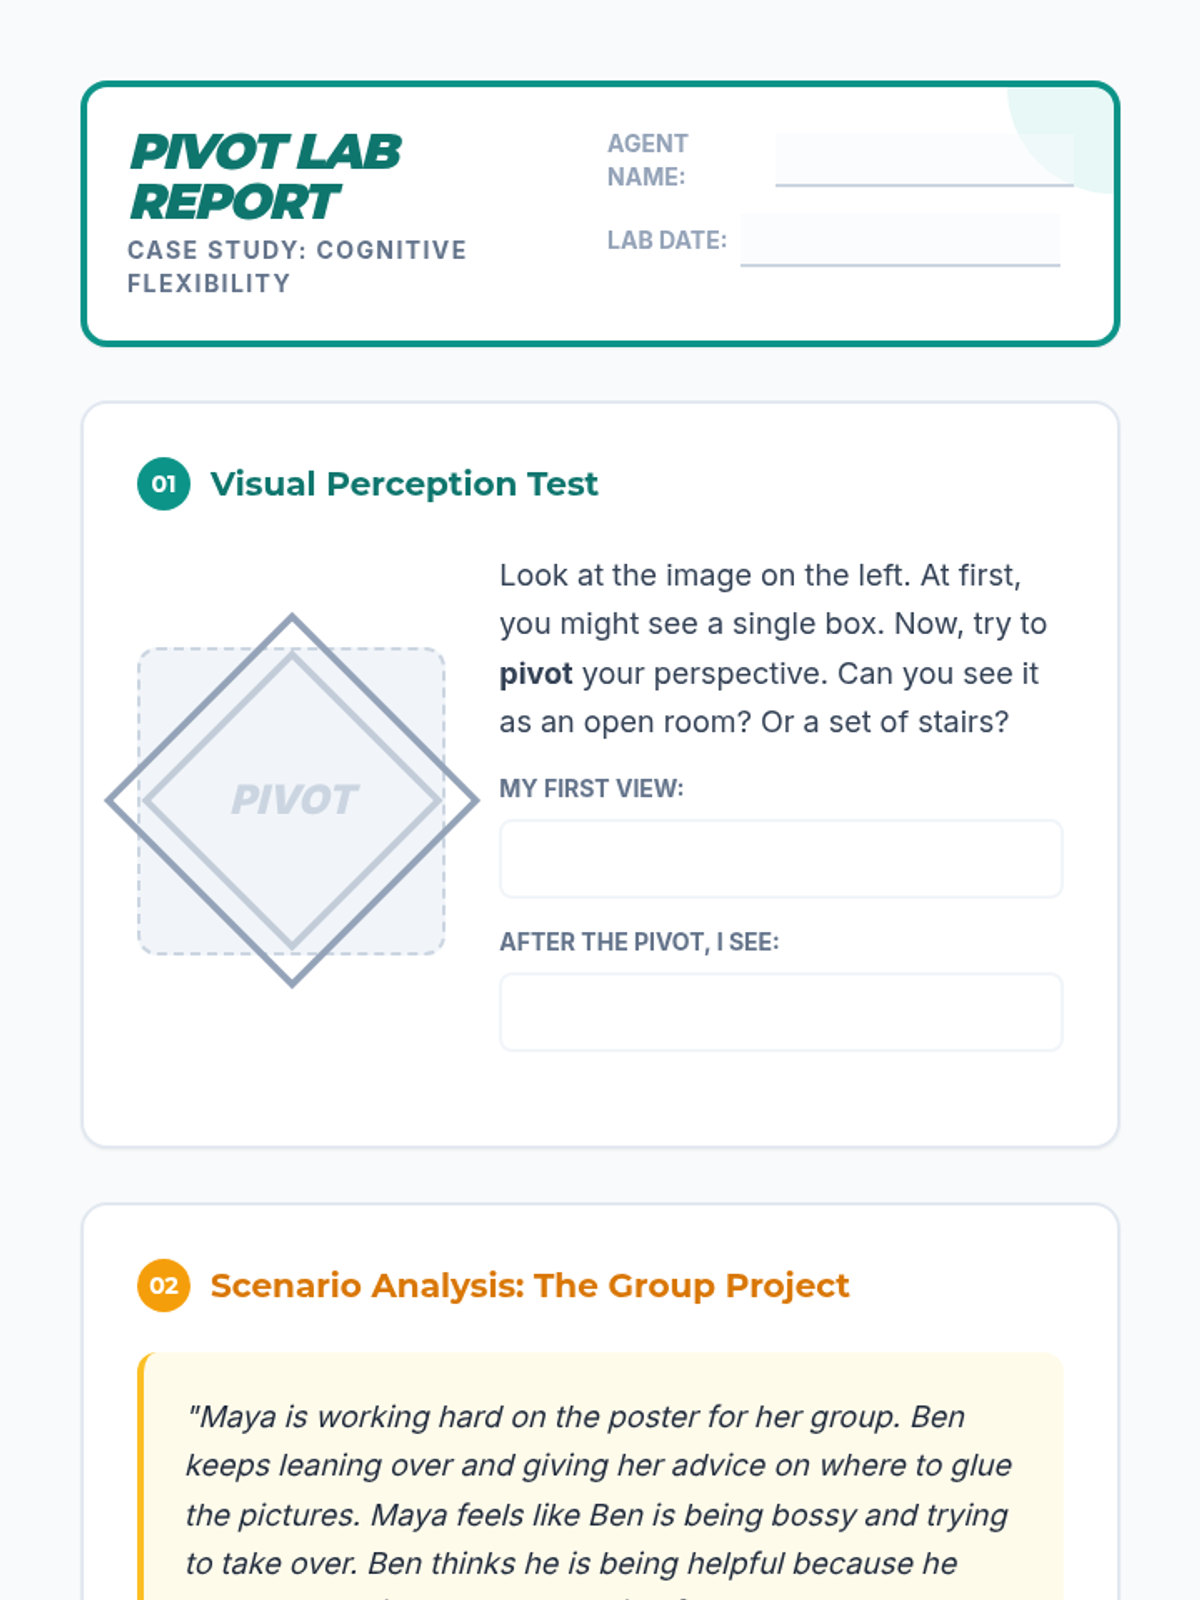Click the bold word pivot in instructions
Image resolution: width=1200 pixels, height=1600 pixels.
(x=536, y=674)
